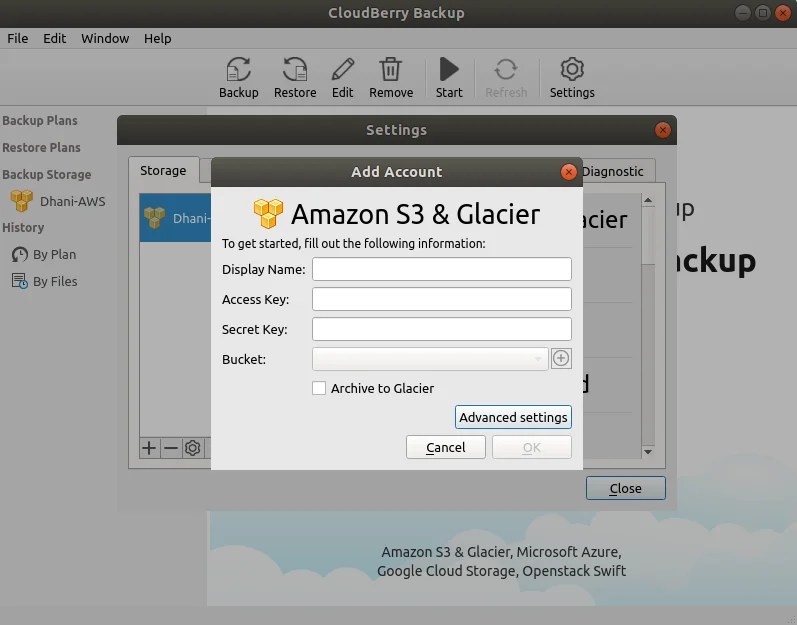
Task: Click the Edit pencil toolbar icon
Action: (x=343, y=77)
